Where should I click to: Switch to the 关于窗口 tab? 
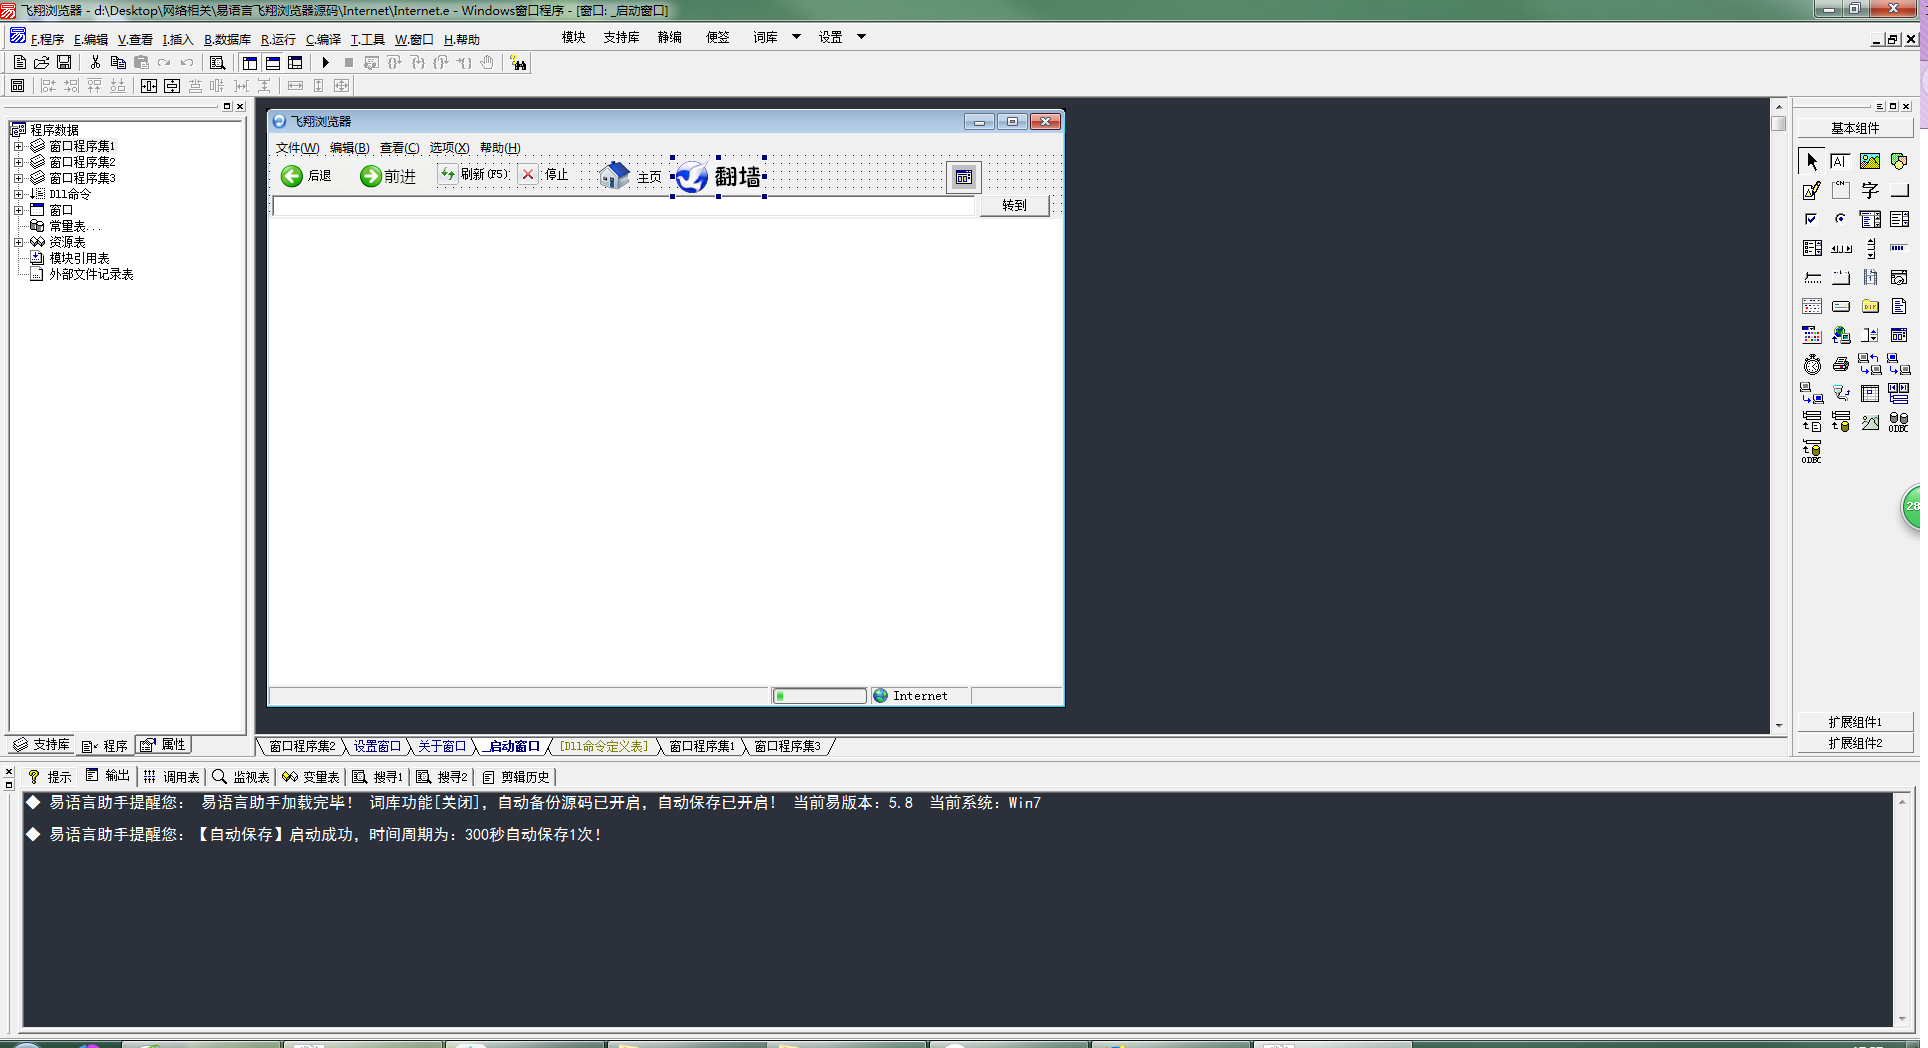point(442,746)
